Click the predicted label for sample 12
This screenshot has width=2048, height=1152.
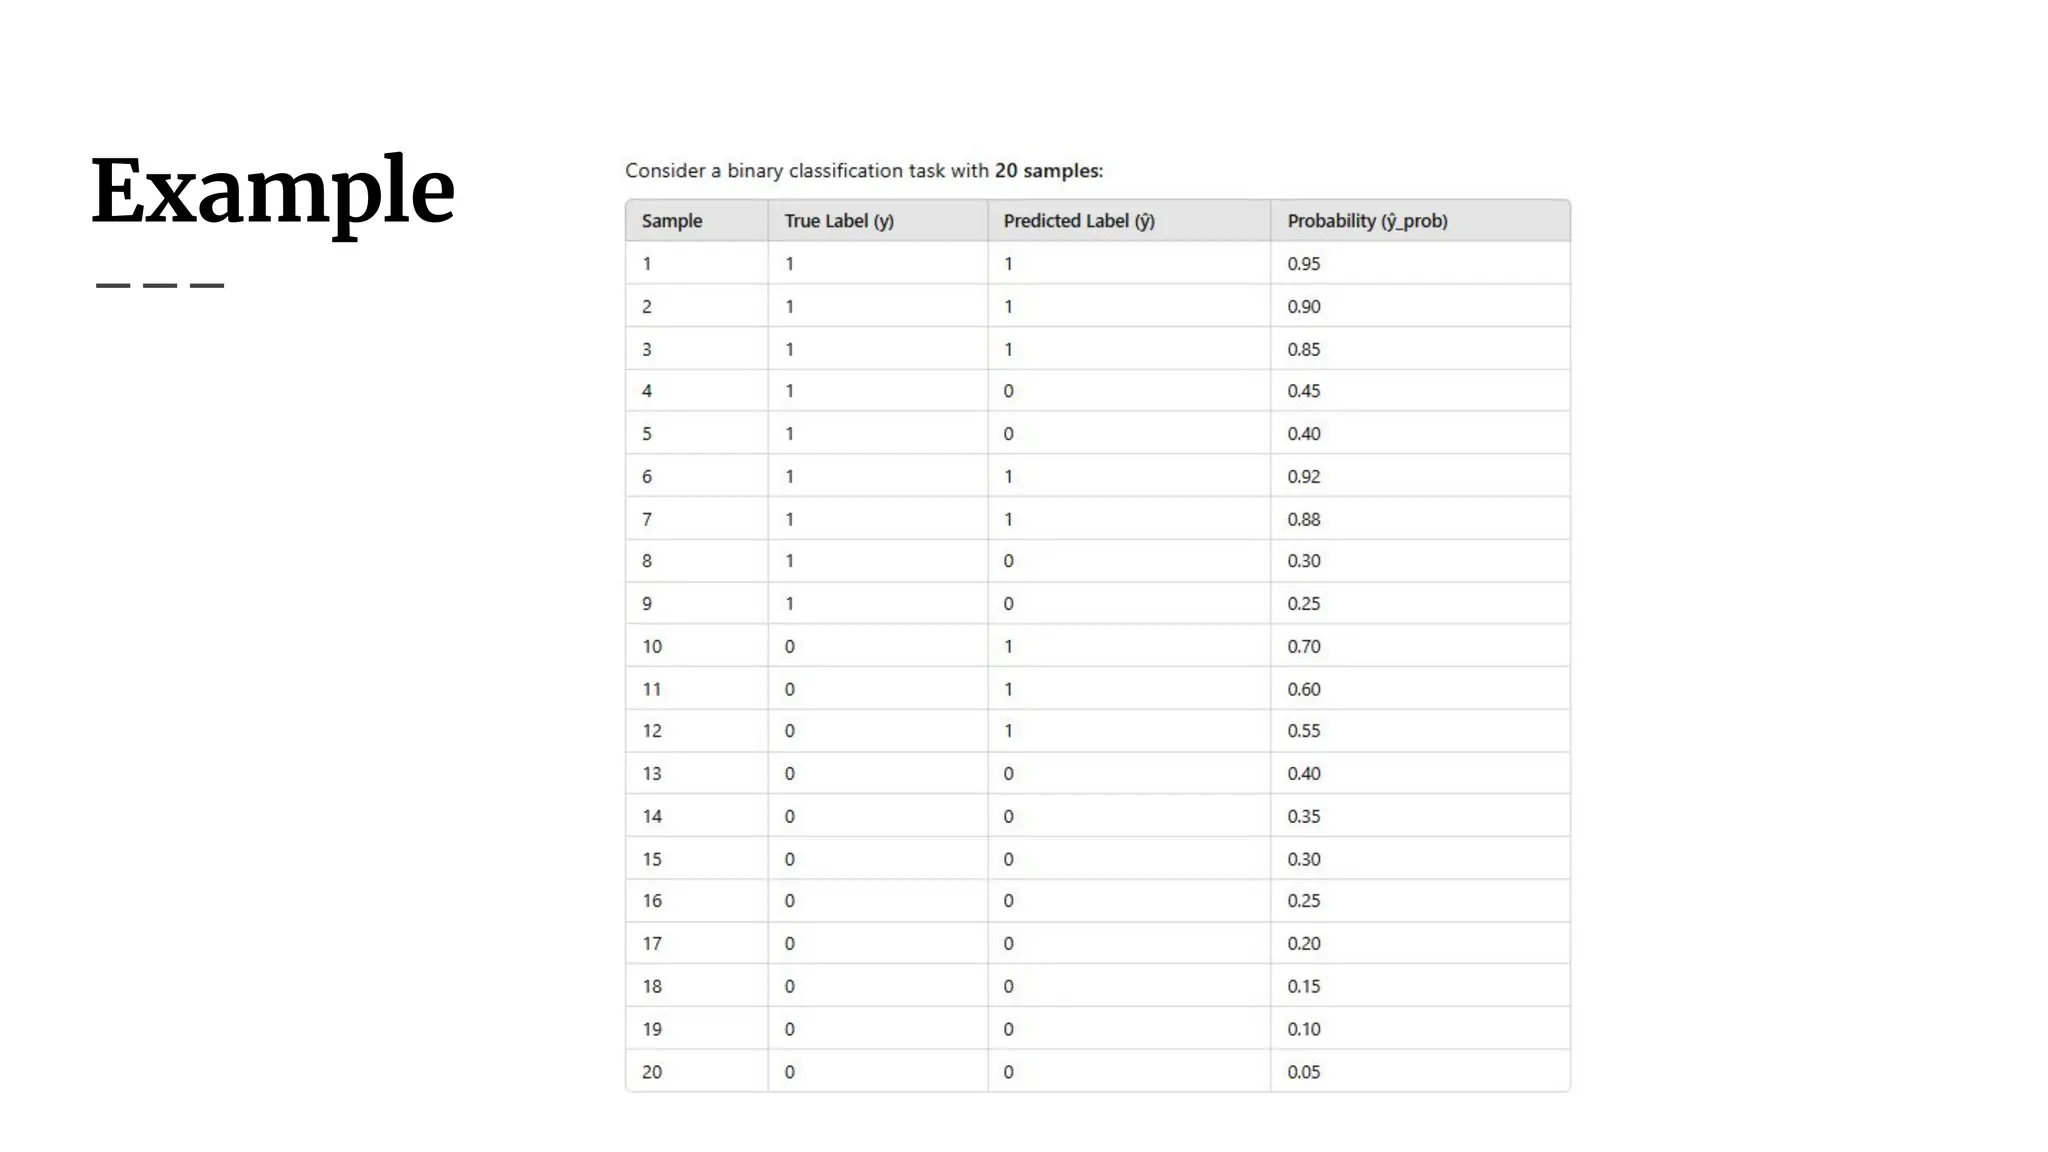click(x=1008, y=731)
